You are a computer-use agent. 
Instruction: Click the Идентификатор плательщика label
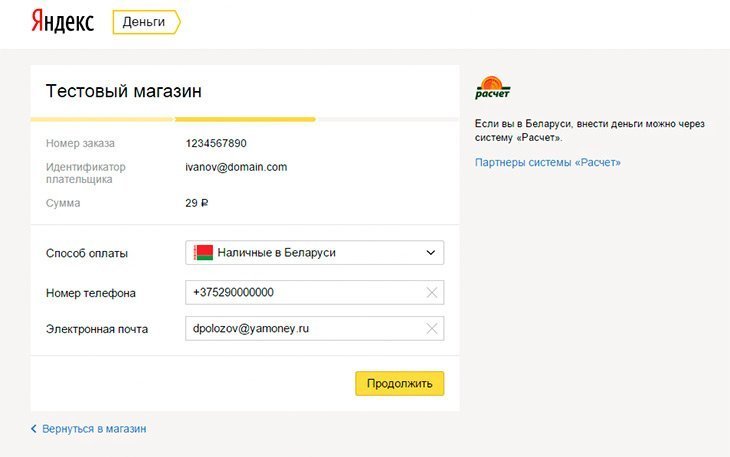coord(86,173)
